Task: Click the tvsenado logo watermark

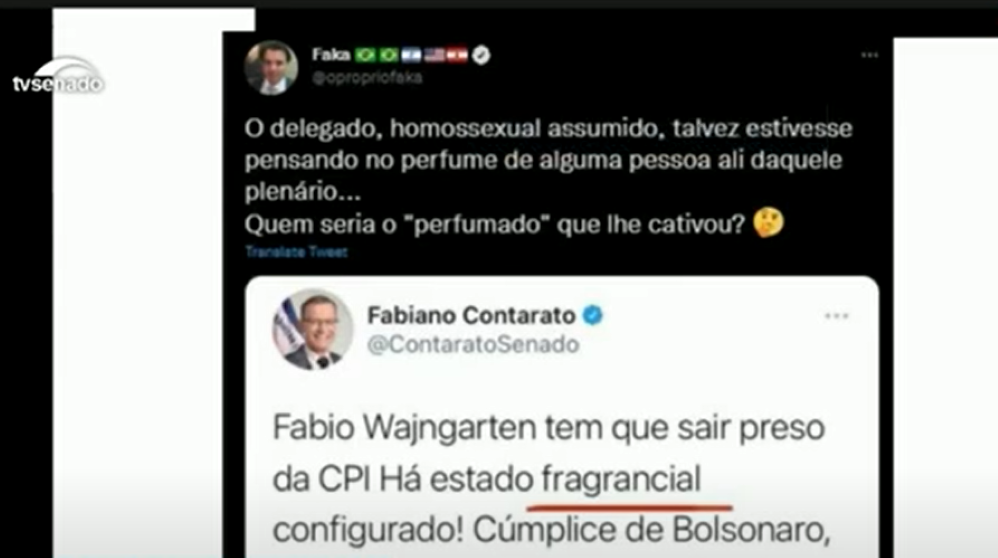Action: coord(59,77)
